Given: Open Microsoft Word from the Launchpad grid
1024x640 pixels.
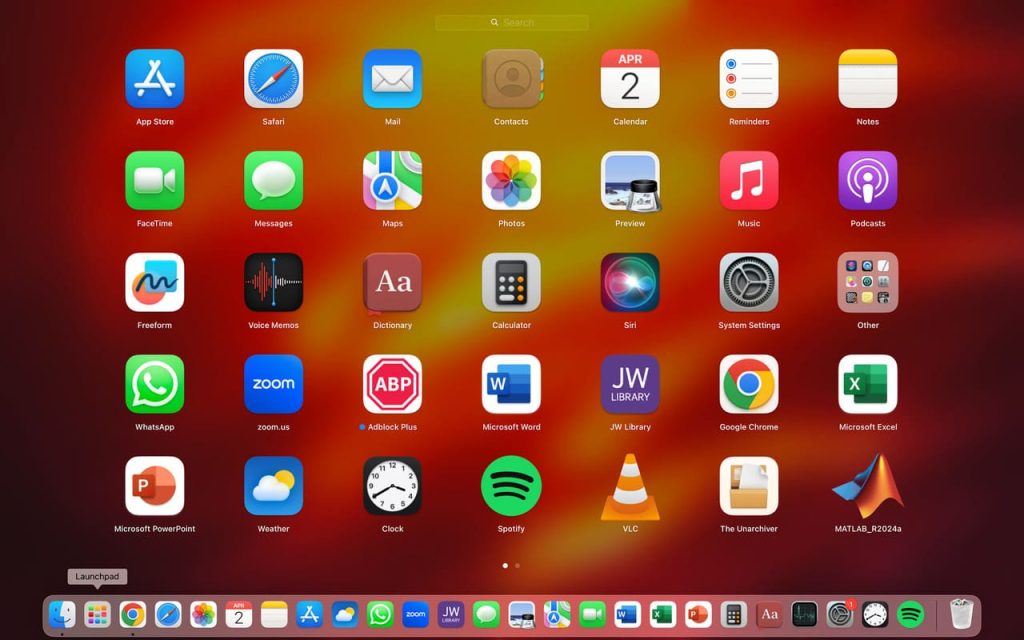Looking at the screenshot, I should (511, 384).
